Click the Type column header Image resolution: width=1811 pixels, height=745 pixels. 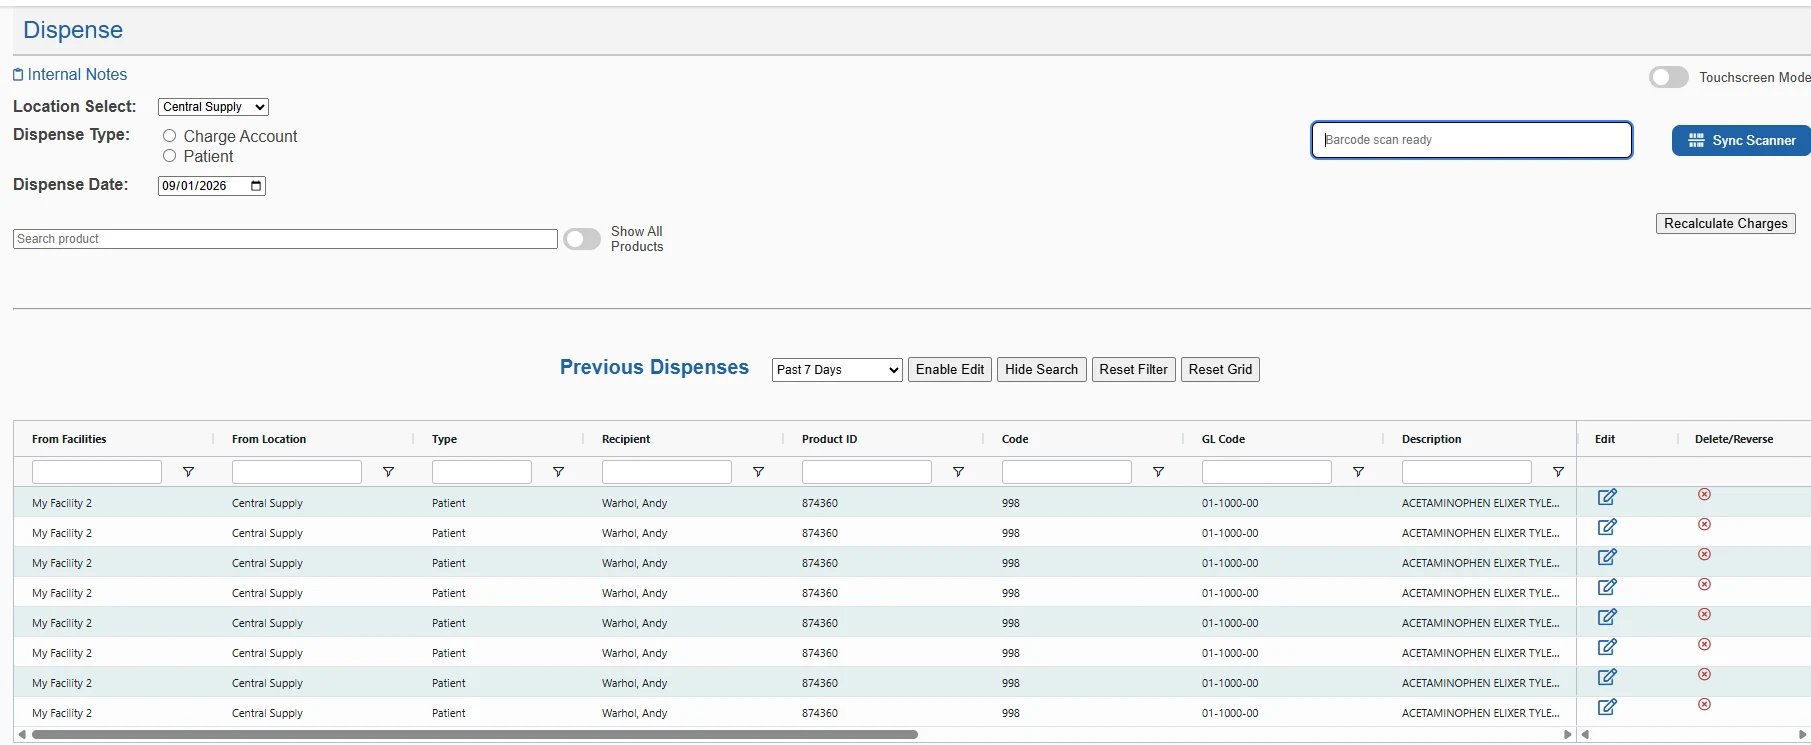445,439
